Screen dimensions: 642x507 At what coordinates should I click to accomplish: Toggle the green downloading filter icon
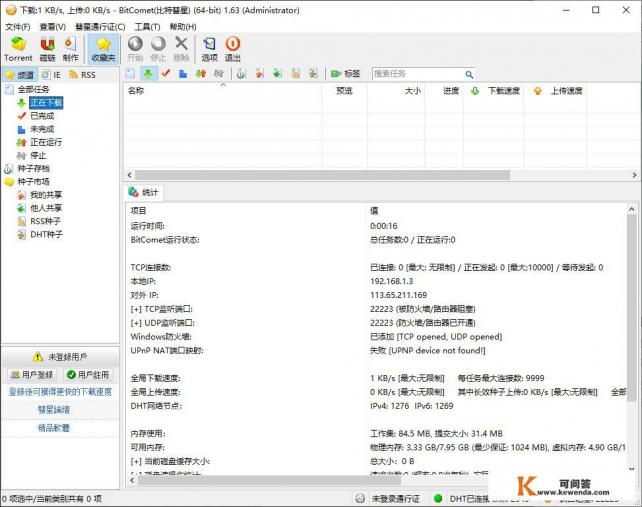[148, 74]
